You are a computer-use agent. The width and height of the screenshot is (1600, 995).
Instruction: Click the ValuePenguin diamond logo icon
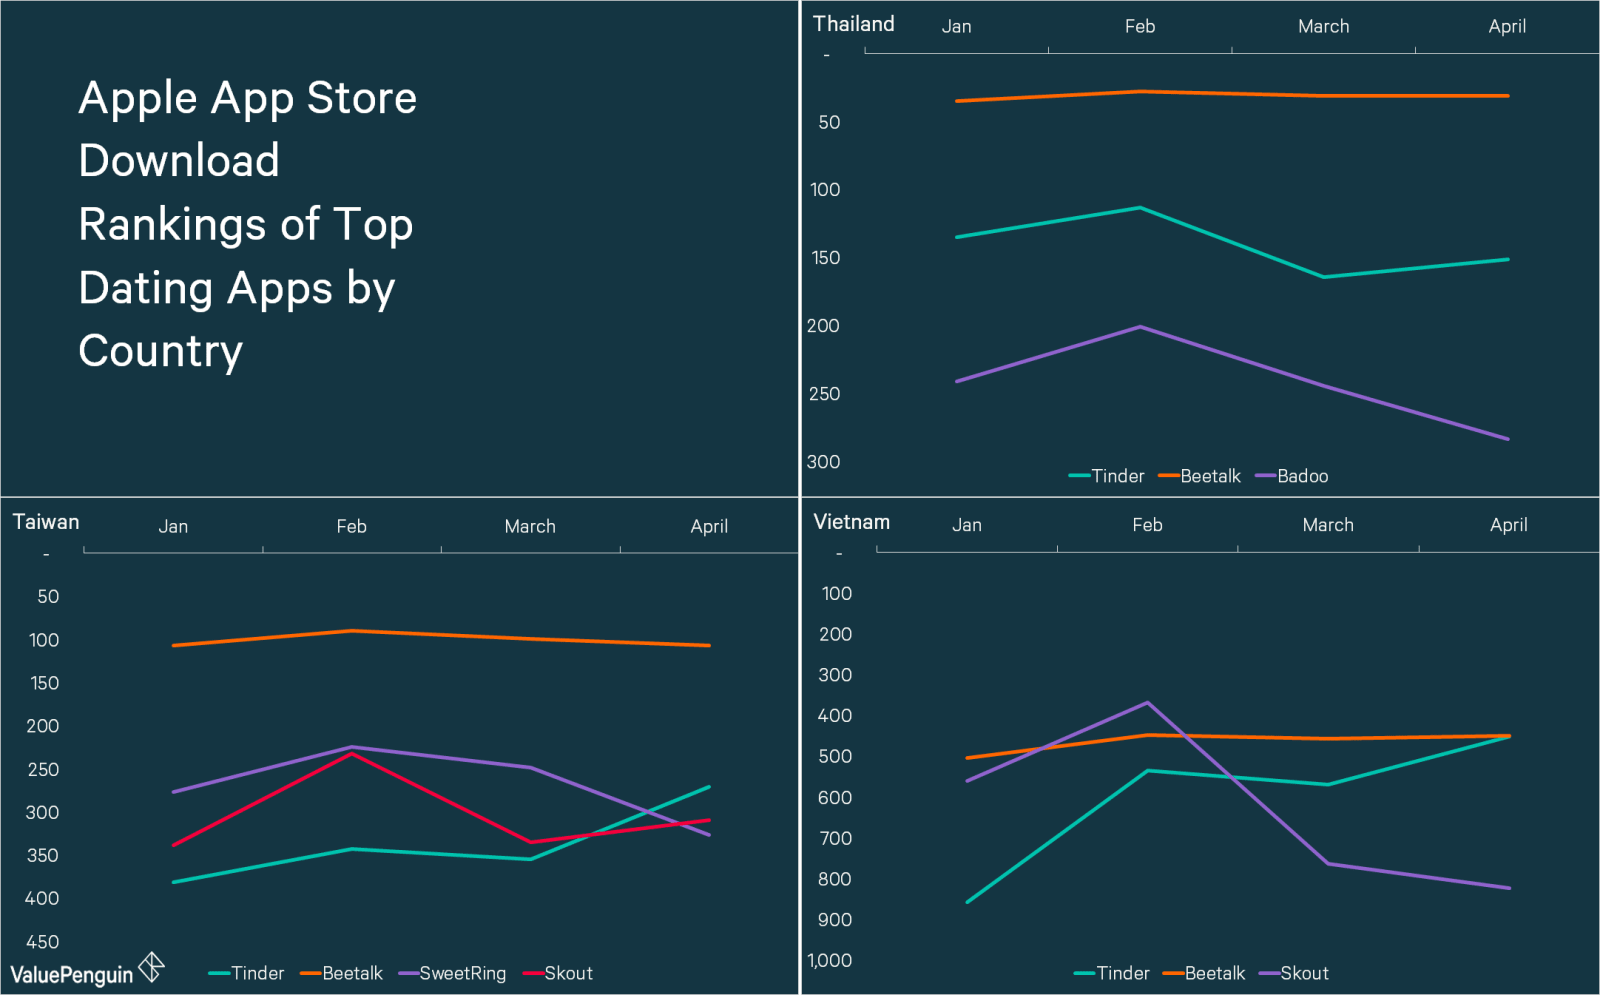coord(151,967)
